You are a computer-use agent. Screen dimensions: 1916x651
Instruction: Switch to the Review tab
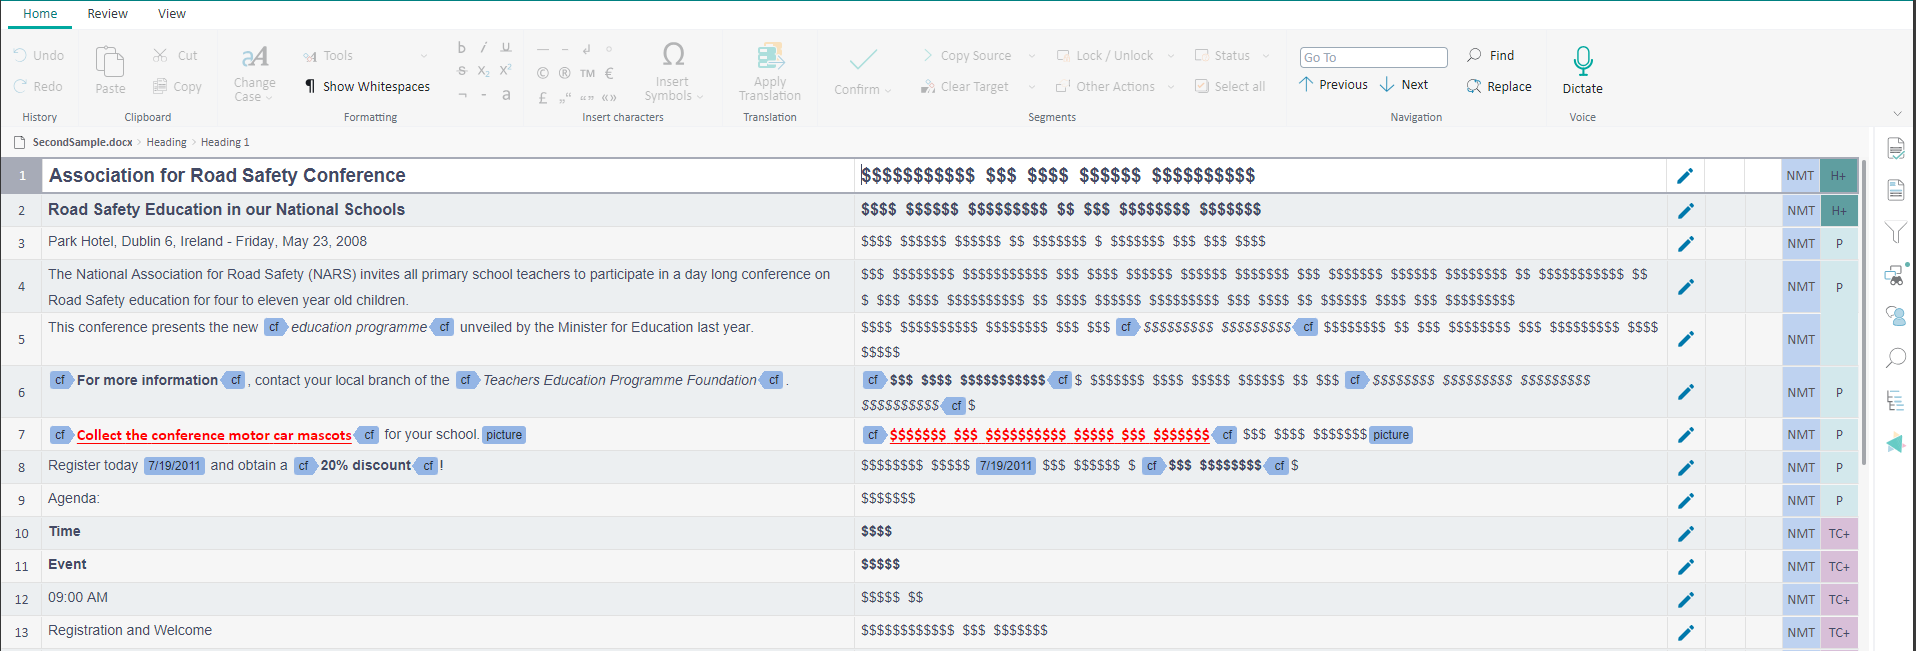[x=107, y=14]
